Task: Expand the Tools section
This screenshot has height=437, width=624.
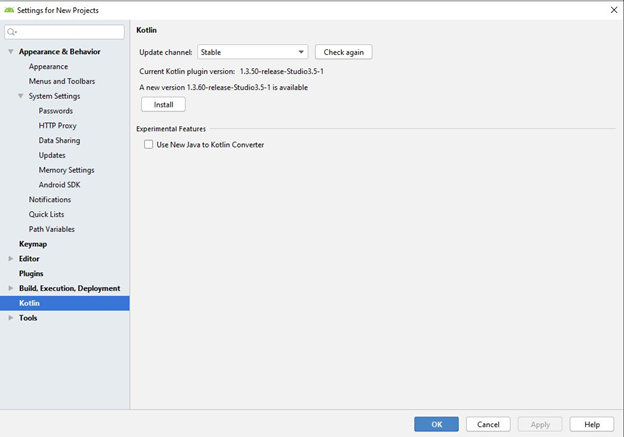Action: coord(11,318)
